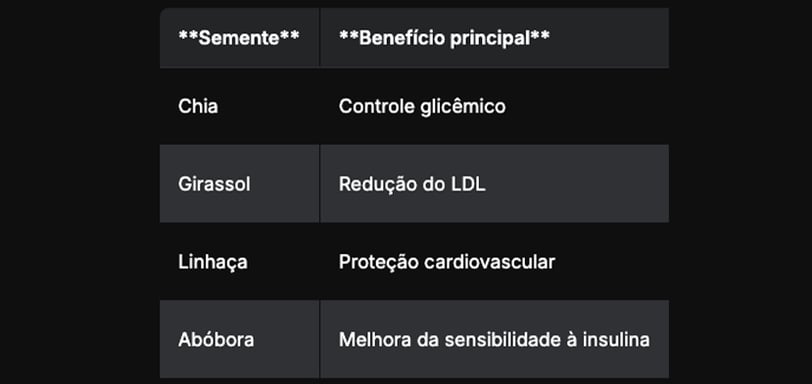The width and height of the screenshot is (812, 384).
Task: Select the Chia cell
Action: [x=240, y=107]
